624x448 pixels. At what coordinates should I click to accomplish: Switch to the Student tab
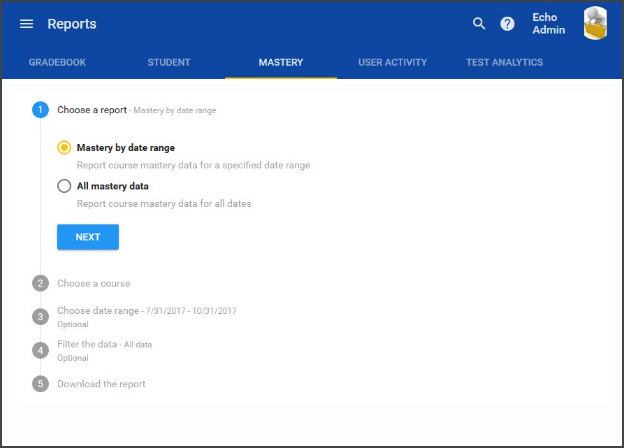point(169,62)
